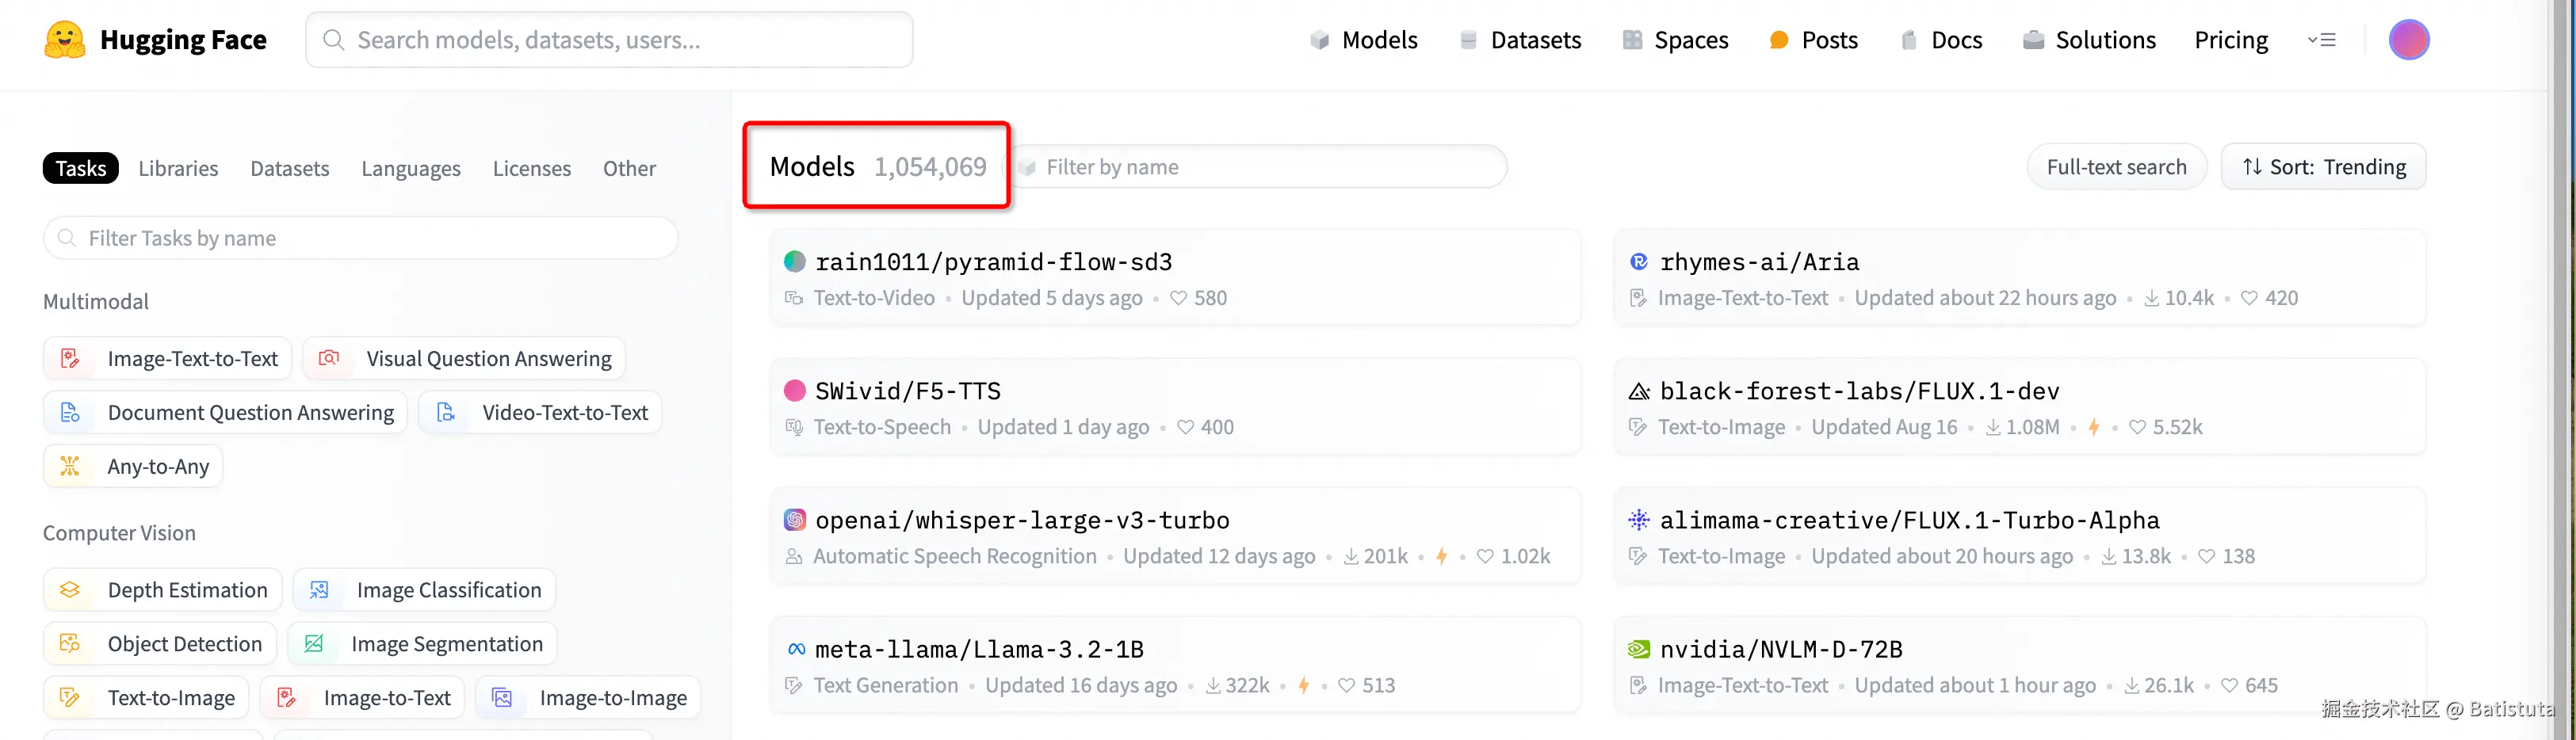Viewport: 2576px width, 740px height.
Task: Click the Visual Question Answering task icon
Action: click(329, 359)
